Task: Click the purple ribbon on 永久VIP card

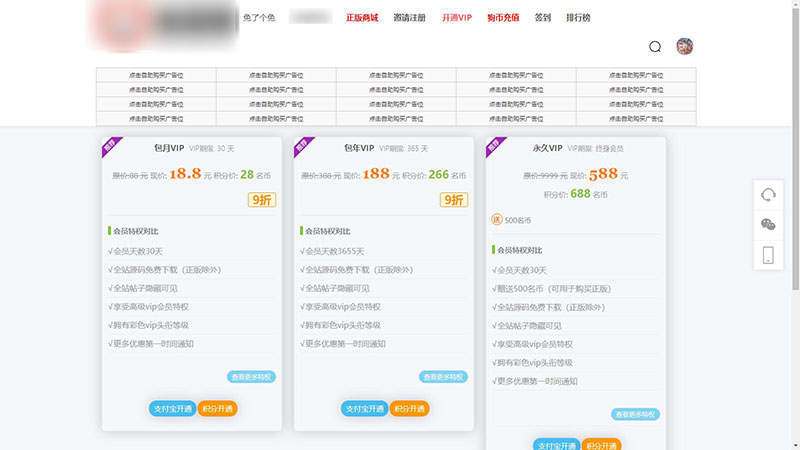Action: click(x=494, y=146)
